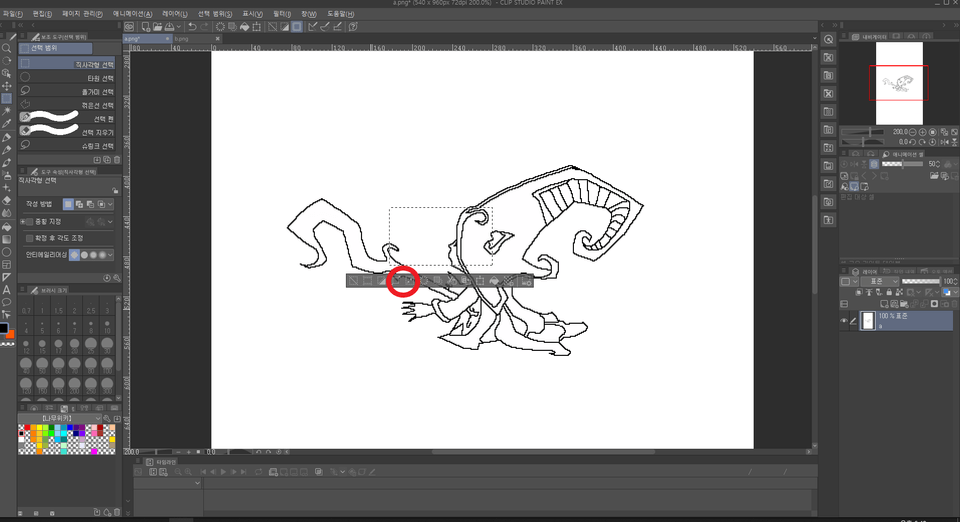Expand 종횡 지정 plus expander
This screenshot has height=522, width=960.
(23, 222)
